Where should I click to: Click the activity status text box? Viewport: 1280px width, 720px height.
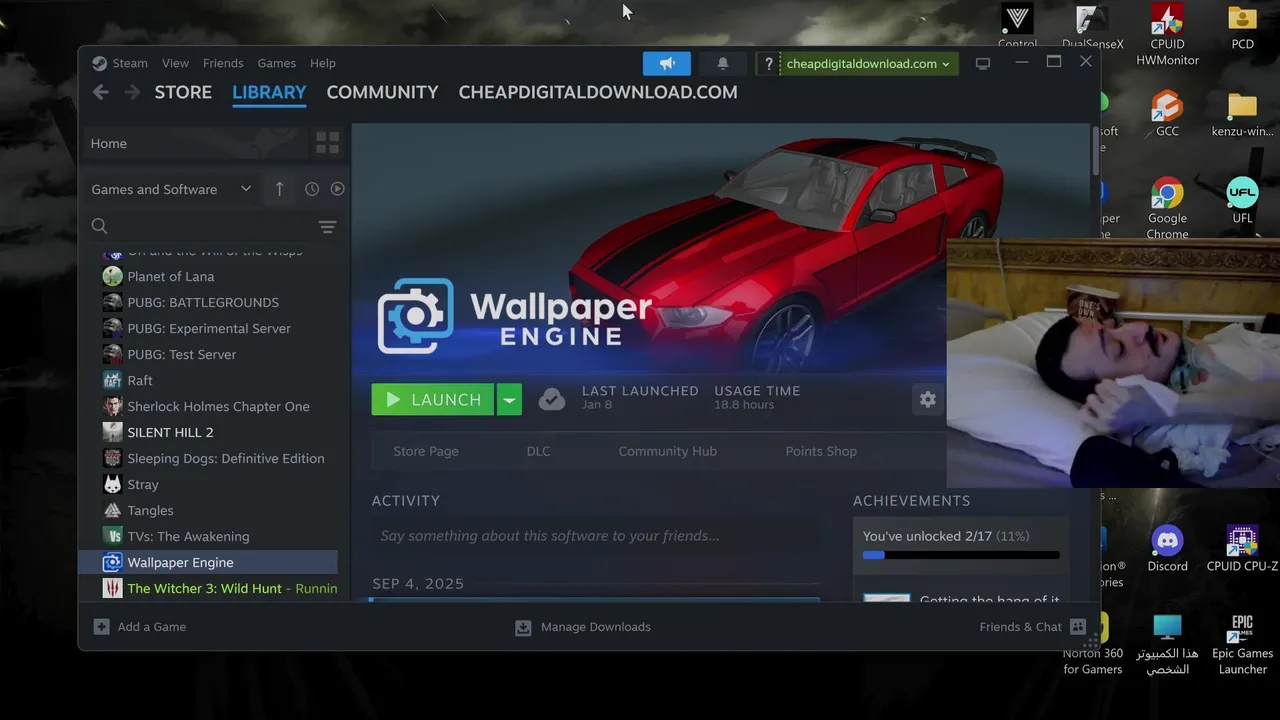click(595, 536)
